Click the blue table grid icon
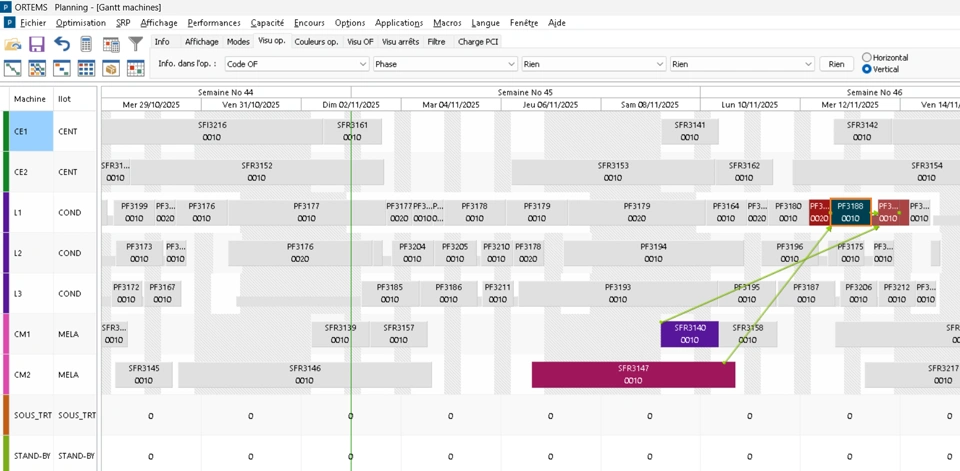 click(x=87, y=68)
